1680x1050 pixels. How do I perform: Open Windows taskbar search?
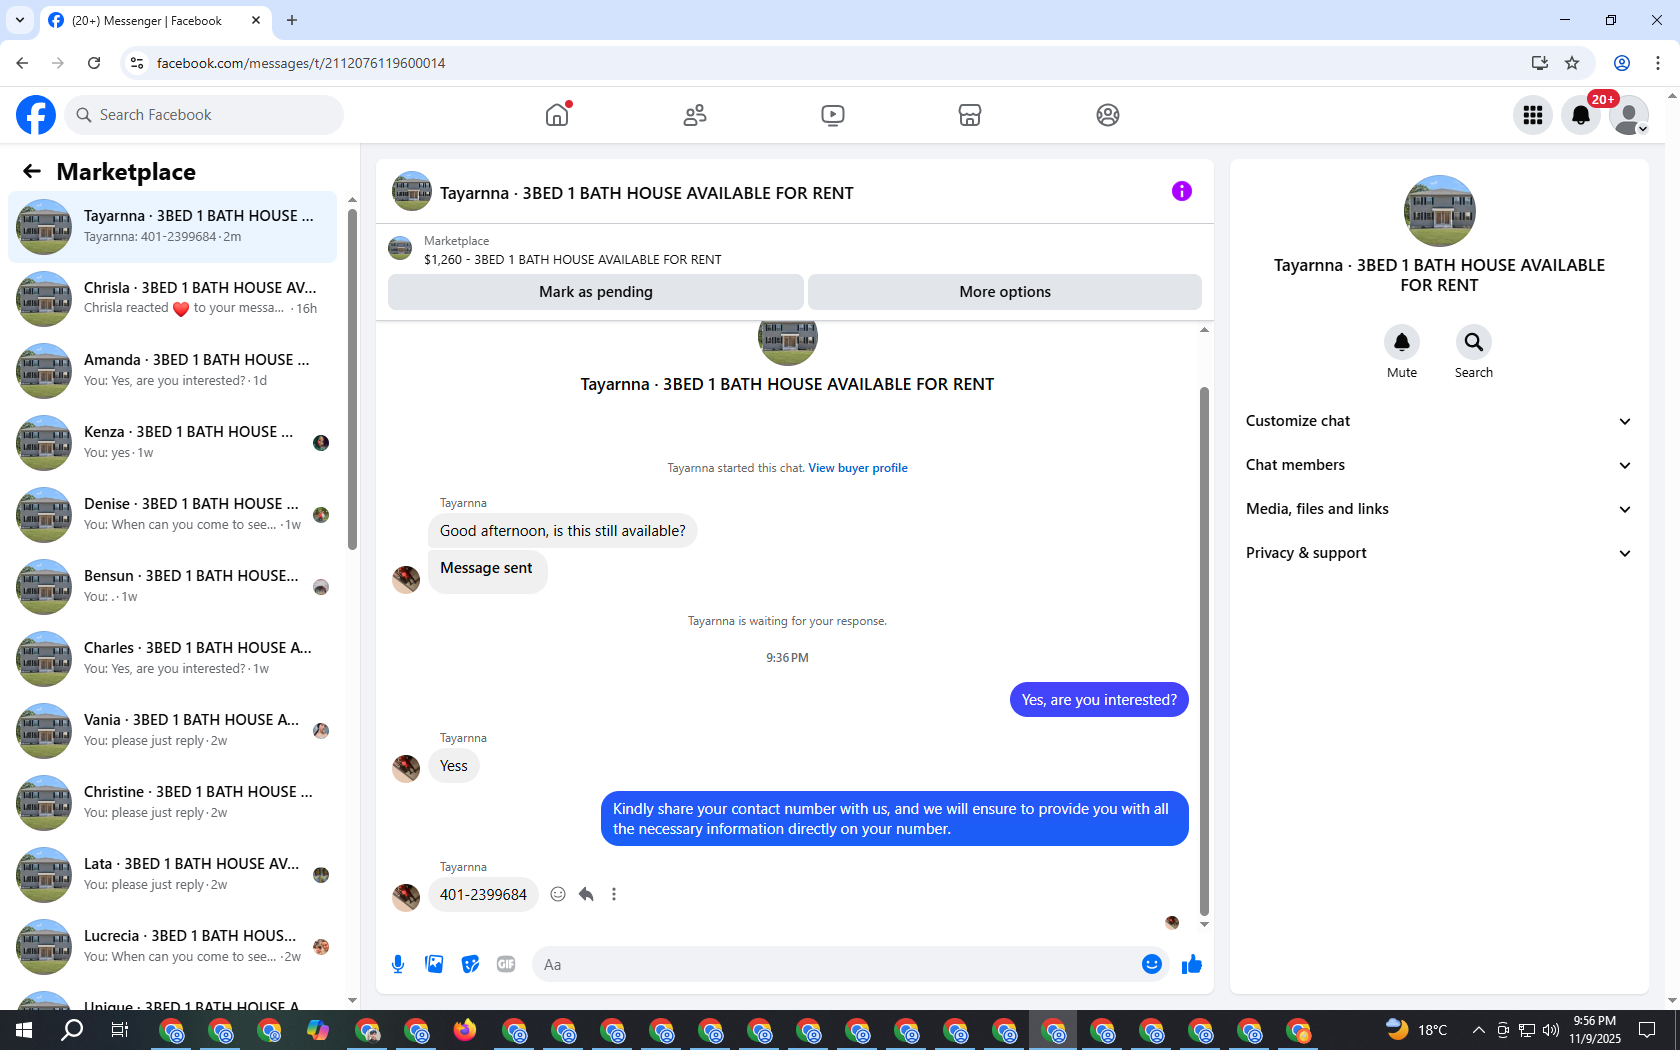(72, 1030)
